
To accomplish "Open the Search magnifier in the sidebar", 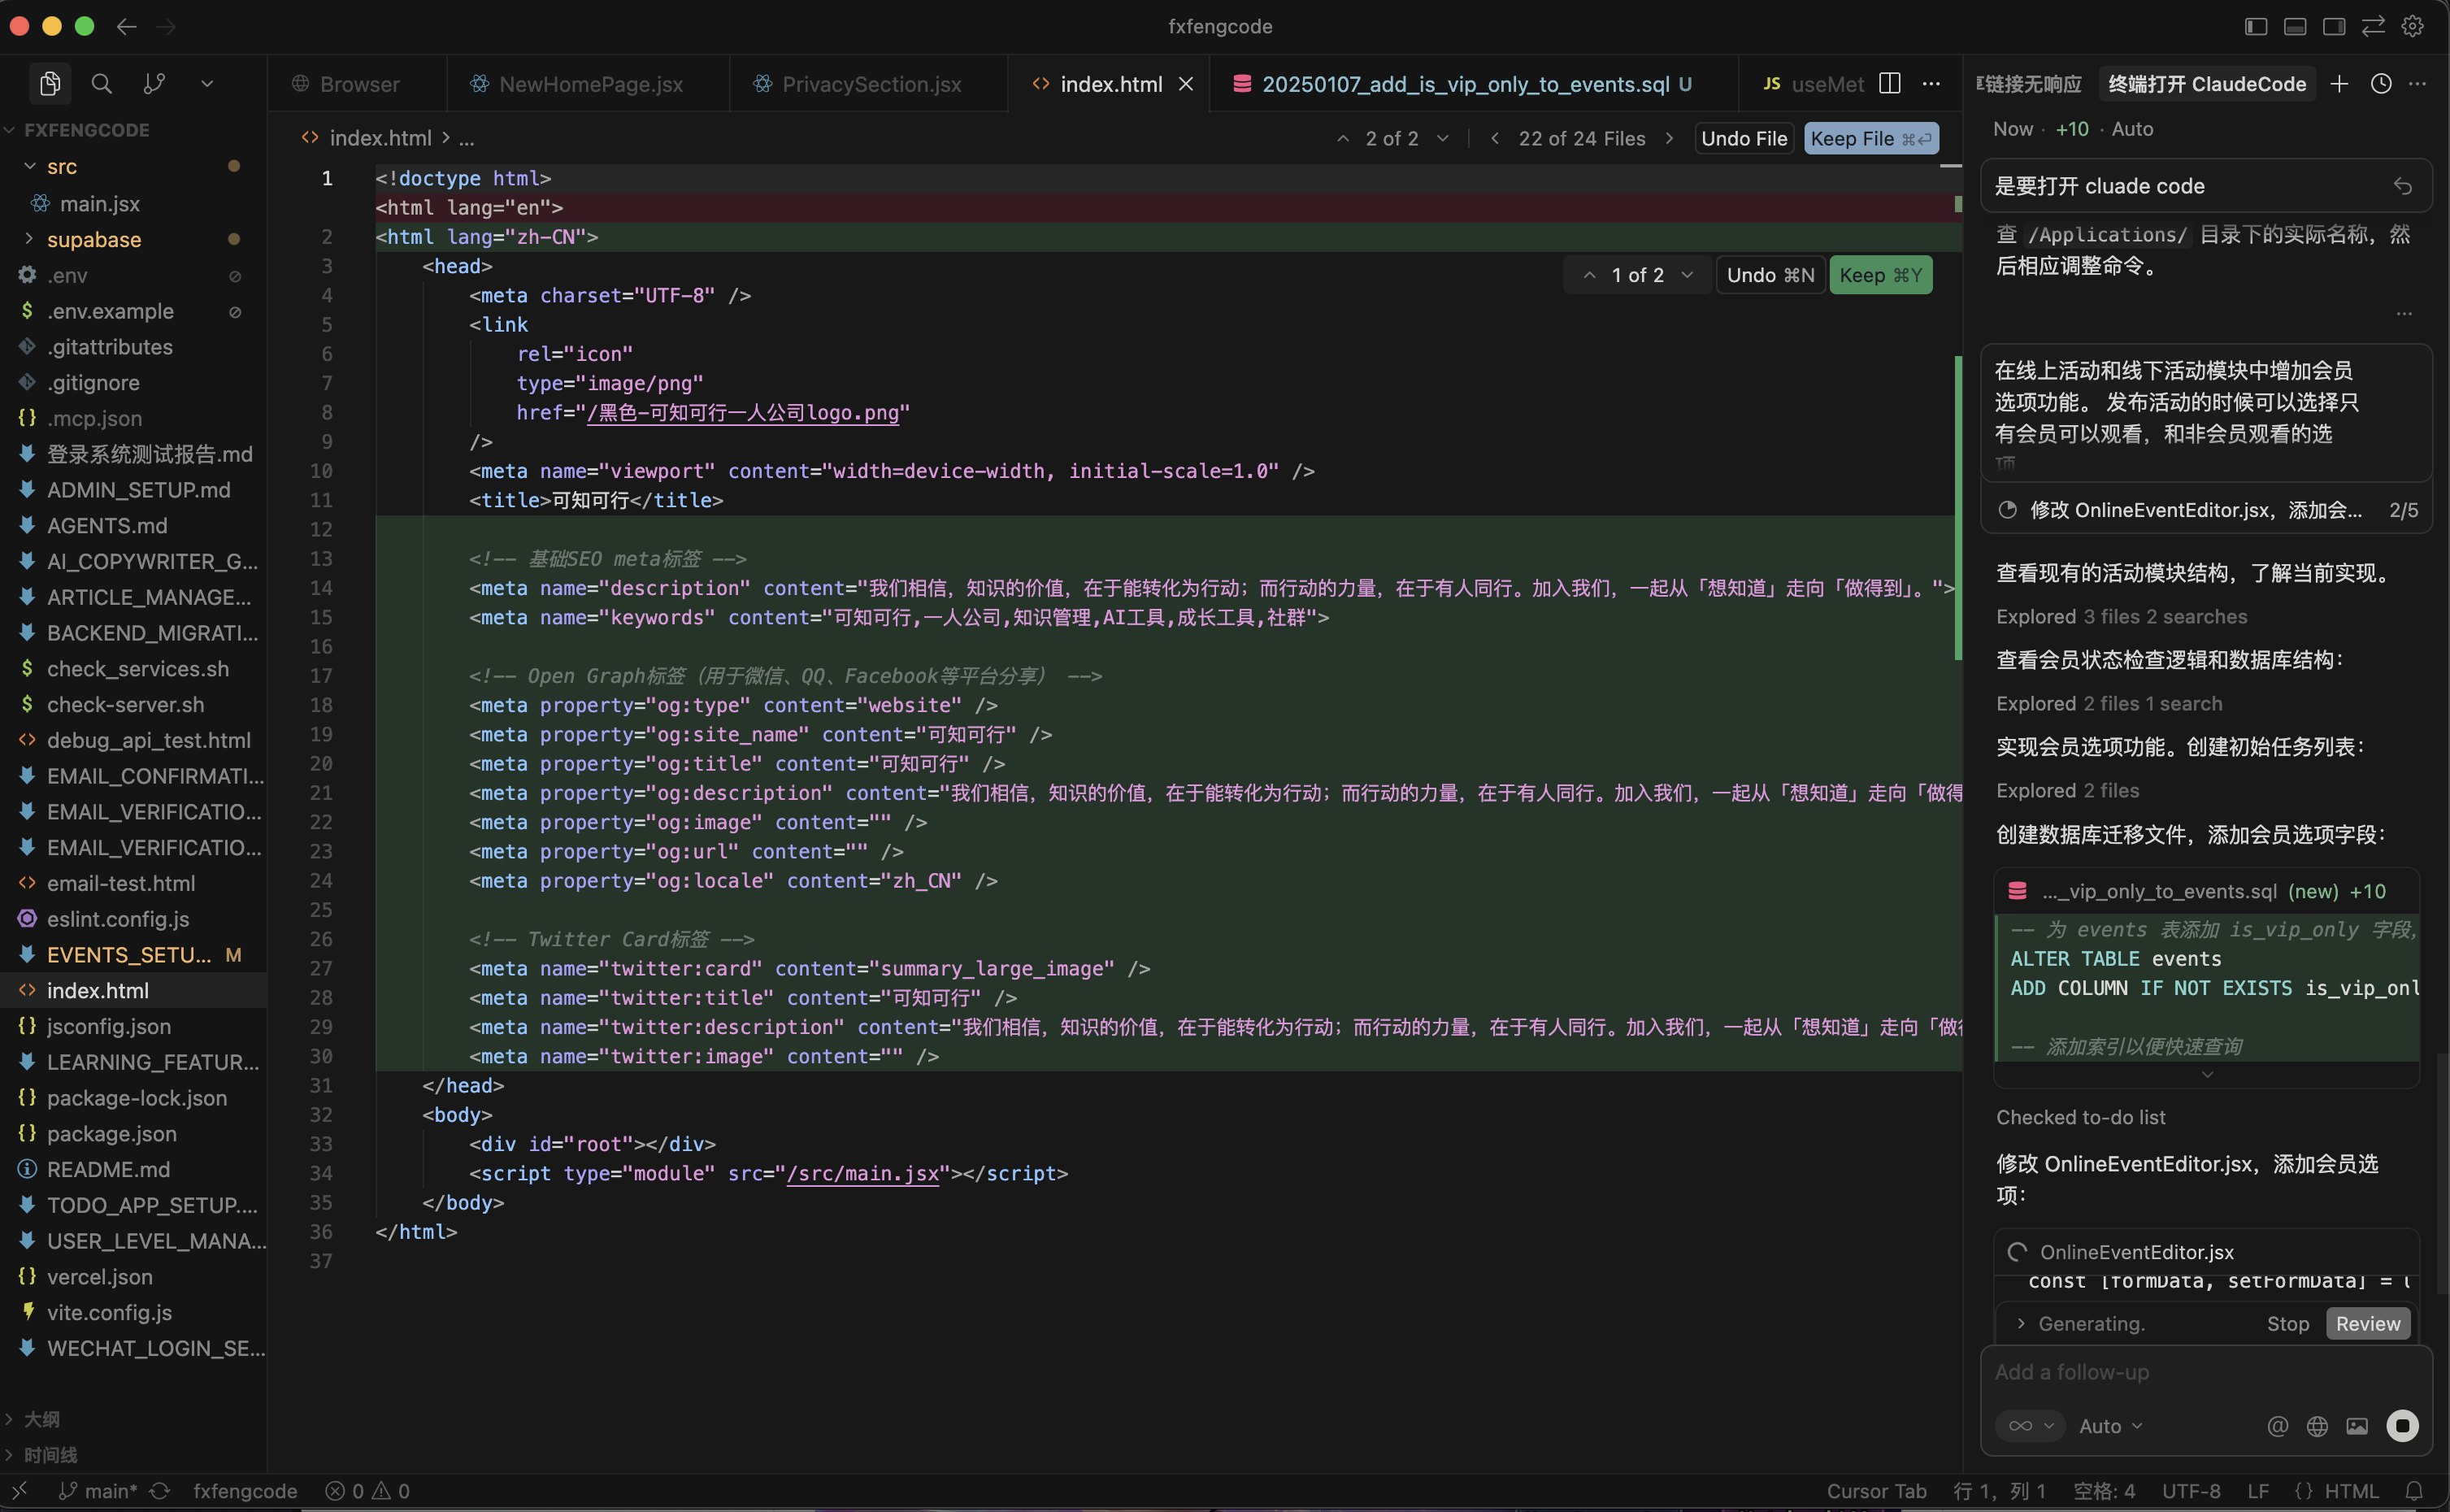I will (x=102, y=84).
